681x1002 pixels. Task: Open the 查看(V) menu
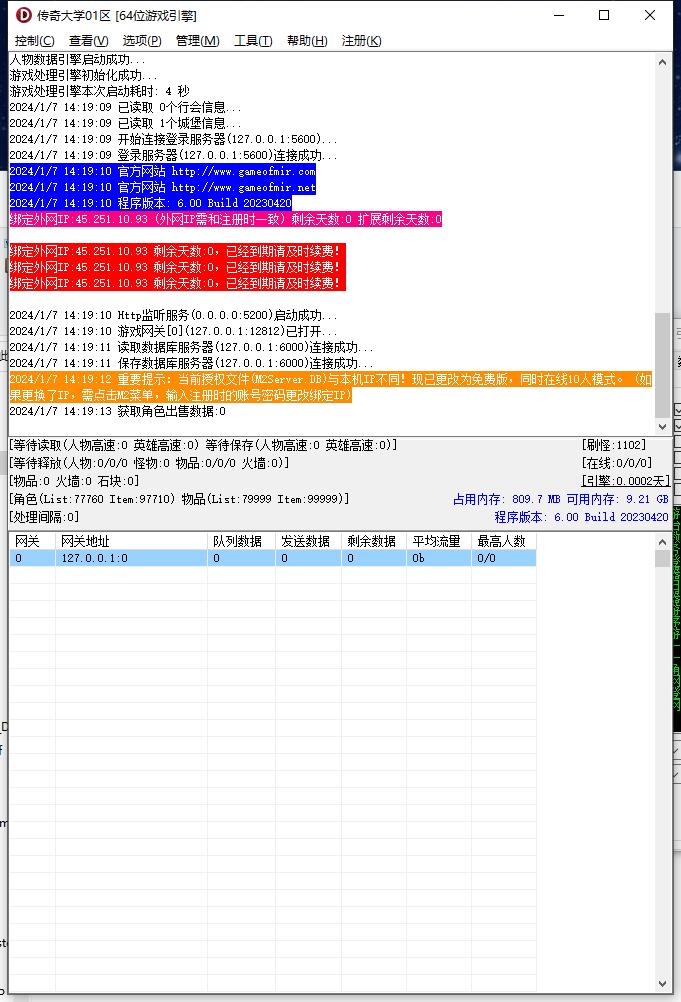[x=88, y=41]
